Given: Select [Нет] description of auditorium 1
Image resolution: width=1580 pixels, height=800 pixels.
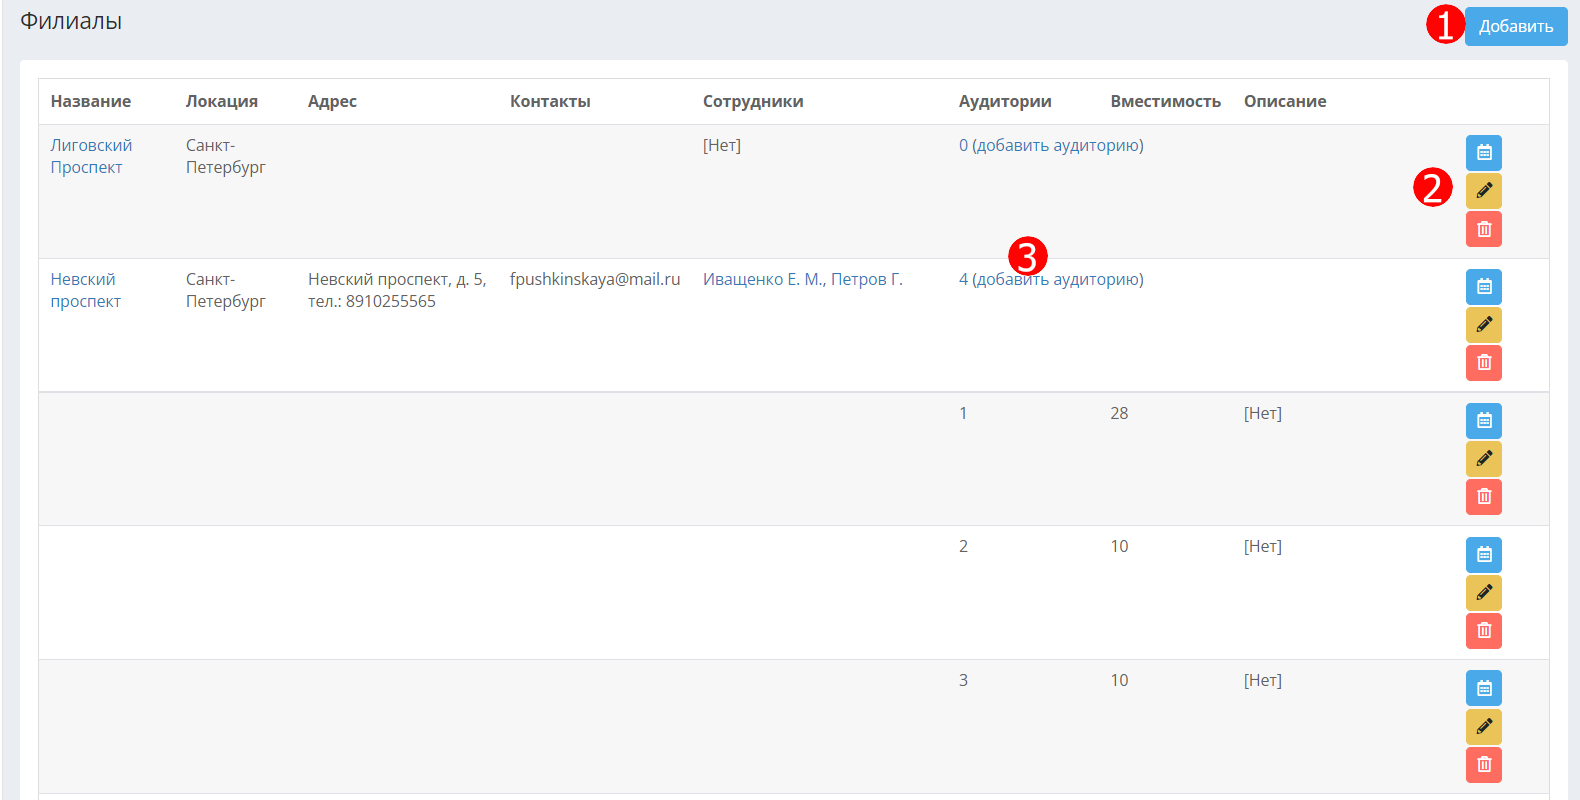Looking at the screenshot, I should coord(1263,413).
